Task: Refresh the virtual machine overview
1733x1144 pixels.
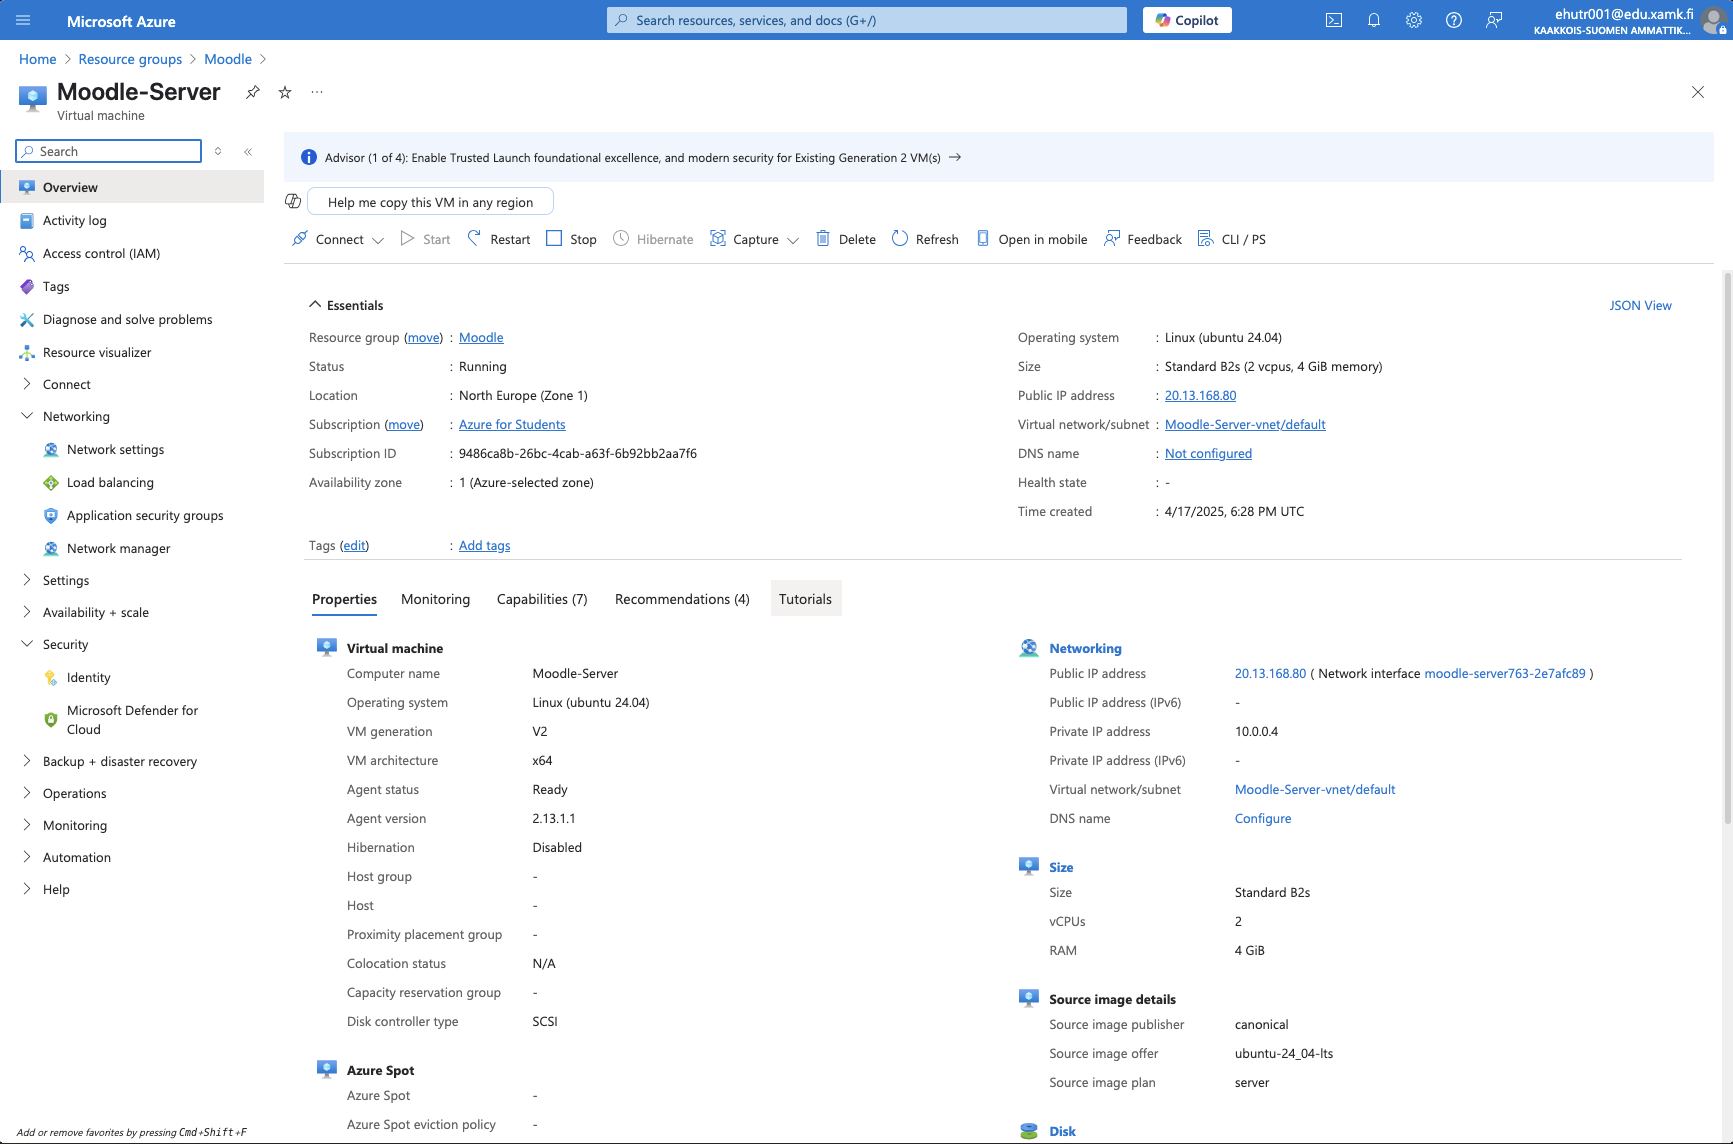Action: (x=925, y=239)
